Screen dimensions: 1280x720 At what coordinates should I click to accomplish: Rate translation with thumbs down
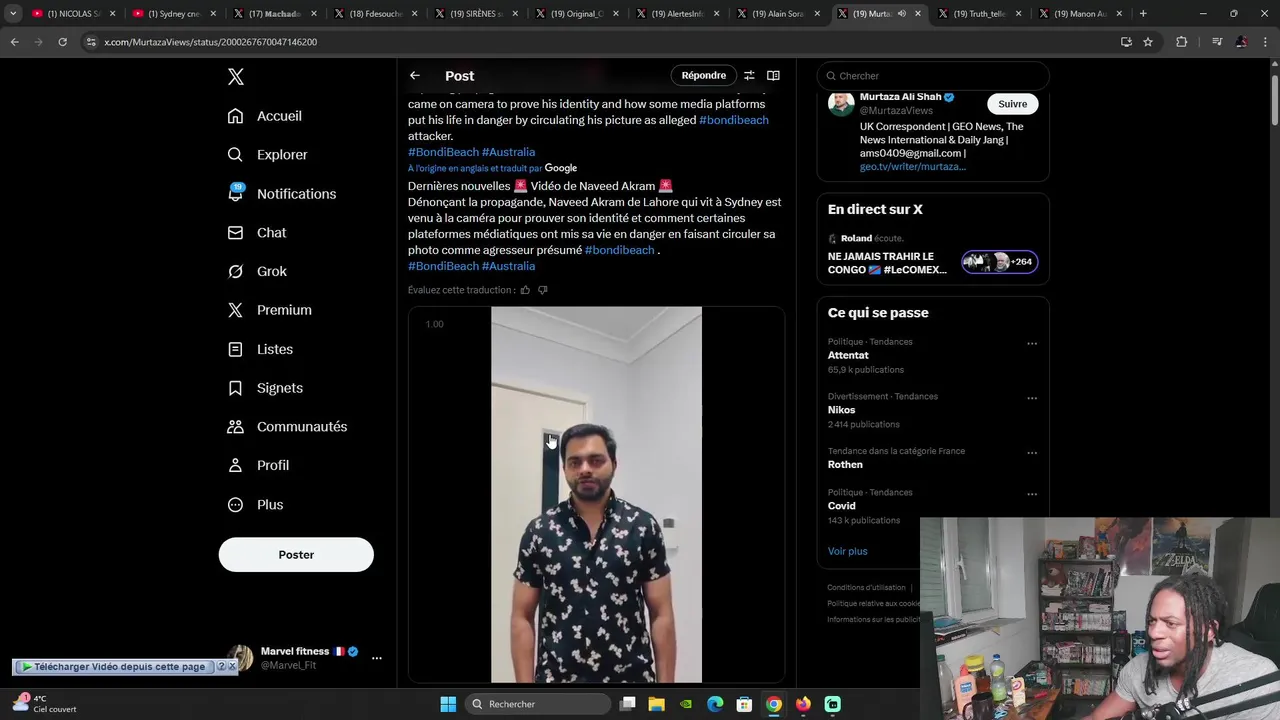click(542, 290)
